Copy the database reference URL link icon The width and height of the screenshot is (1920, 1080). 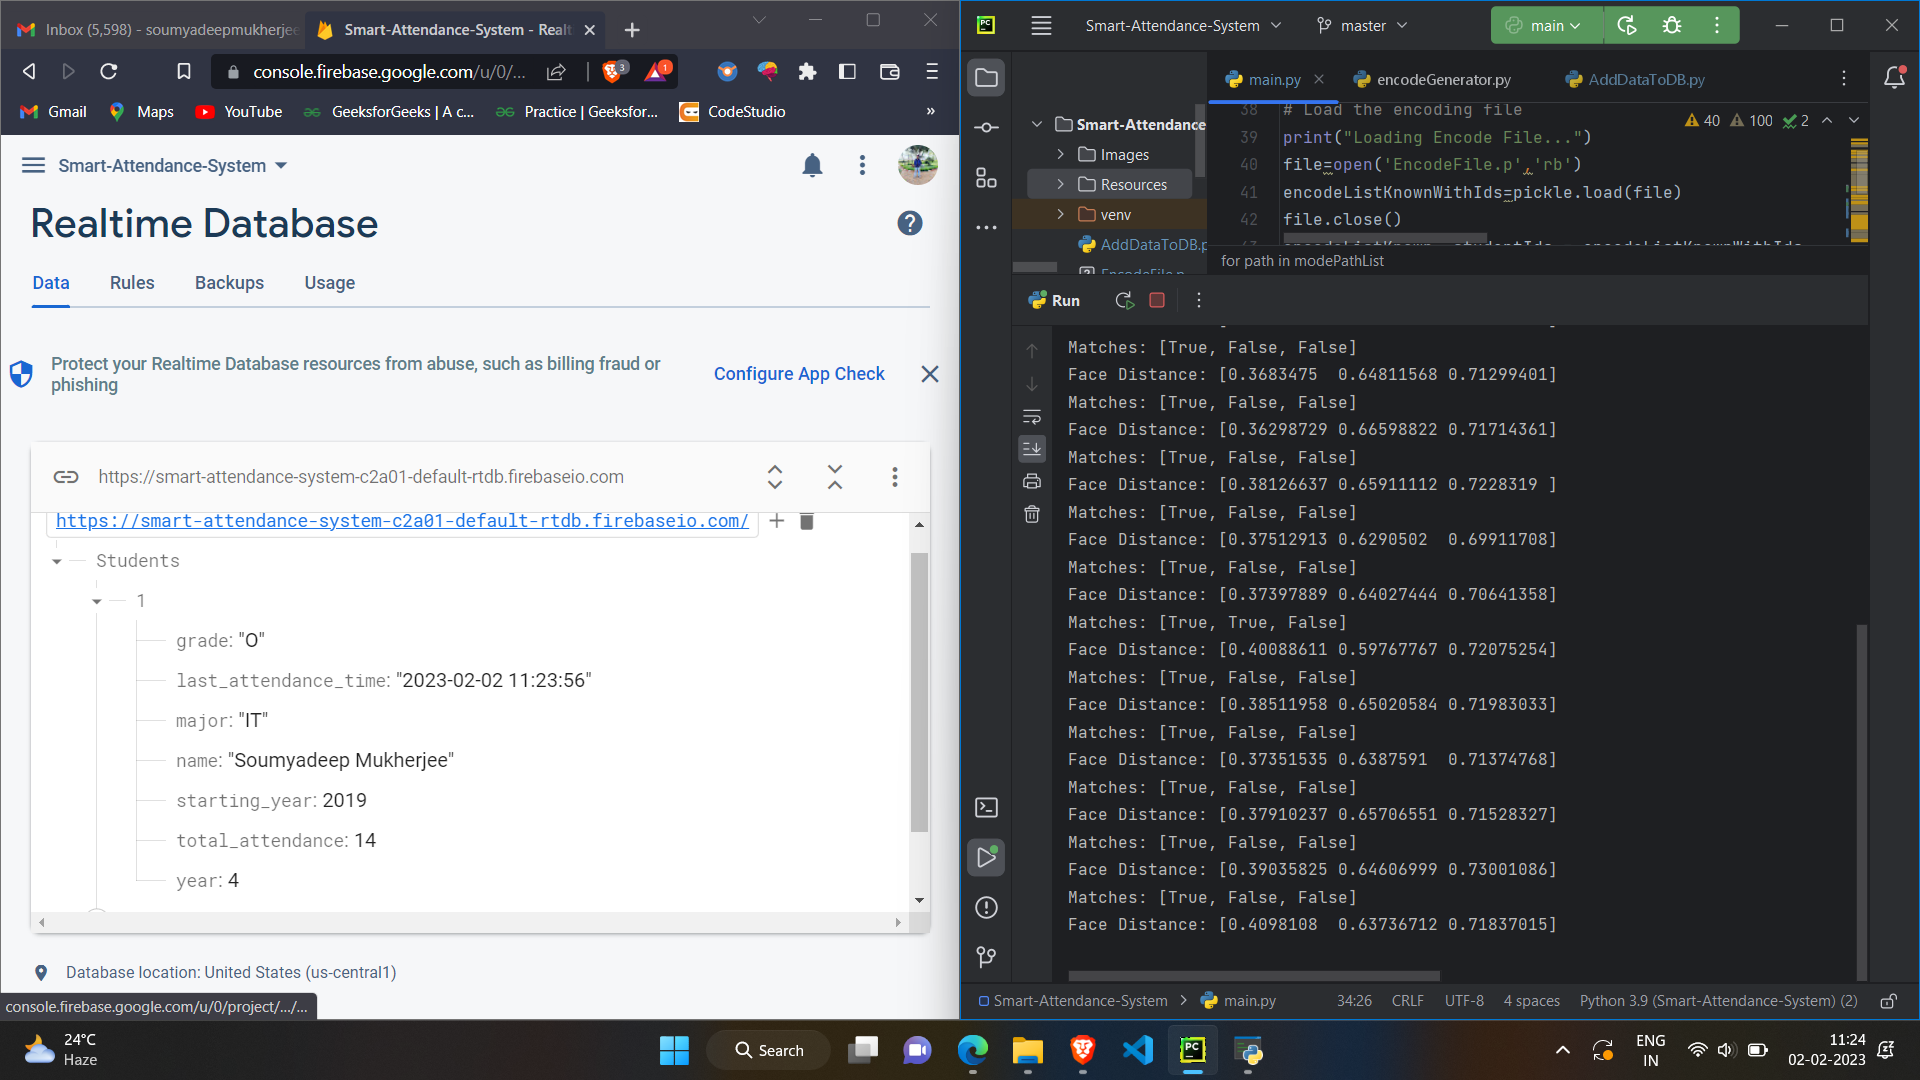(66, 477)
